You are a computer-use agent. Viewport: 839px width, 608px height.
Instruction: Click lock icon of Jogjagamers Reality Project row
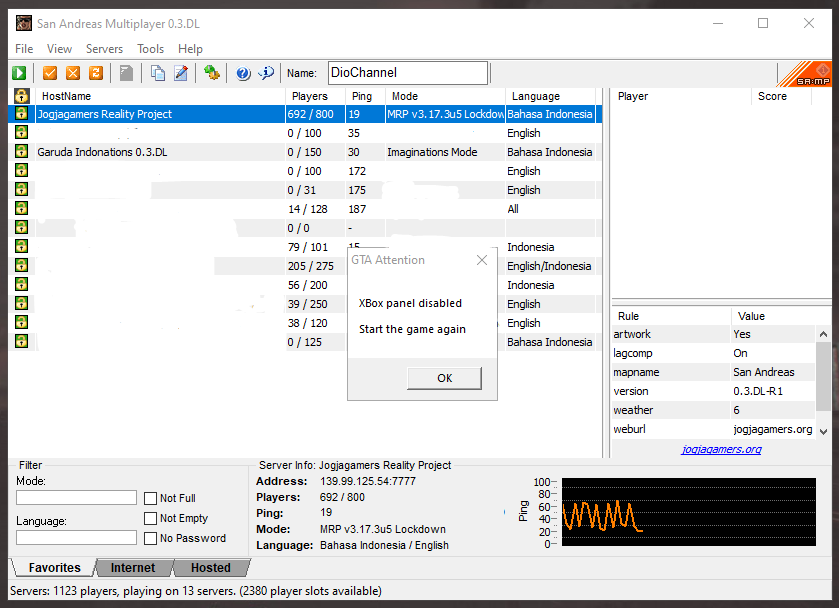coord(21,113)
